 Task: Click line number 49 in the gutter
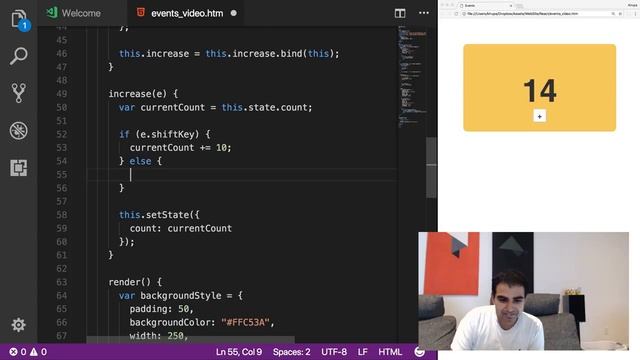(62, 94)
